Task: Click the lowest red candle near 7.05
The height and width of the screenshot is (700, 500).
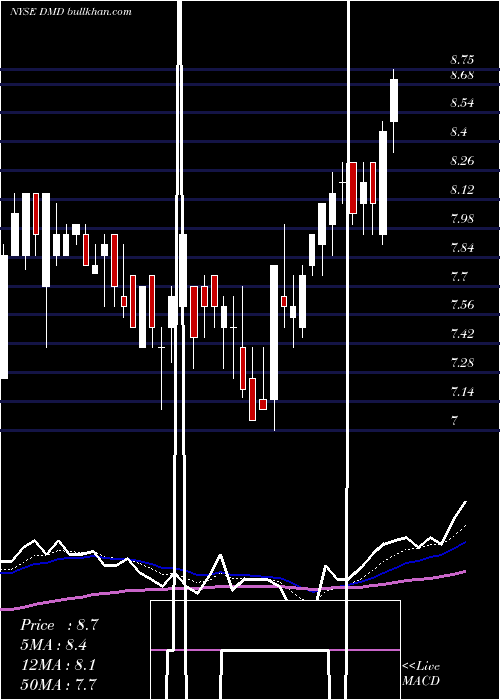Action: click(252, 399)
